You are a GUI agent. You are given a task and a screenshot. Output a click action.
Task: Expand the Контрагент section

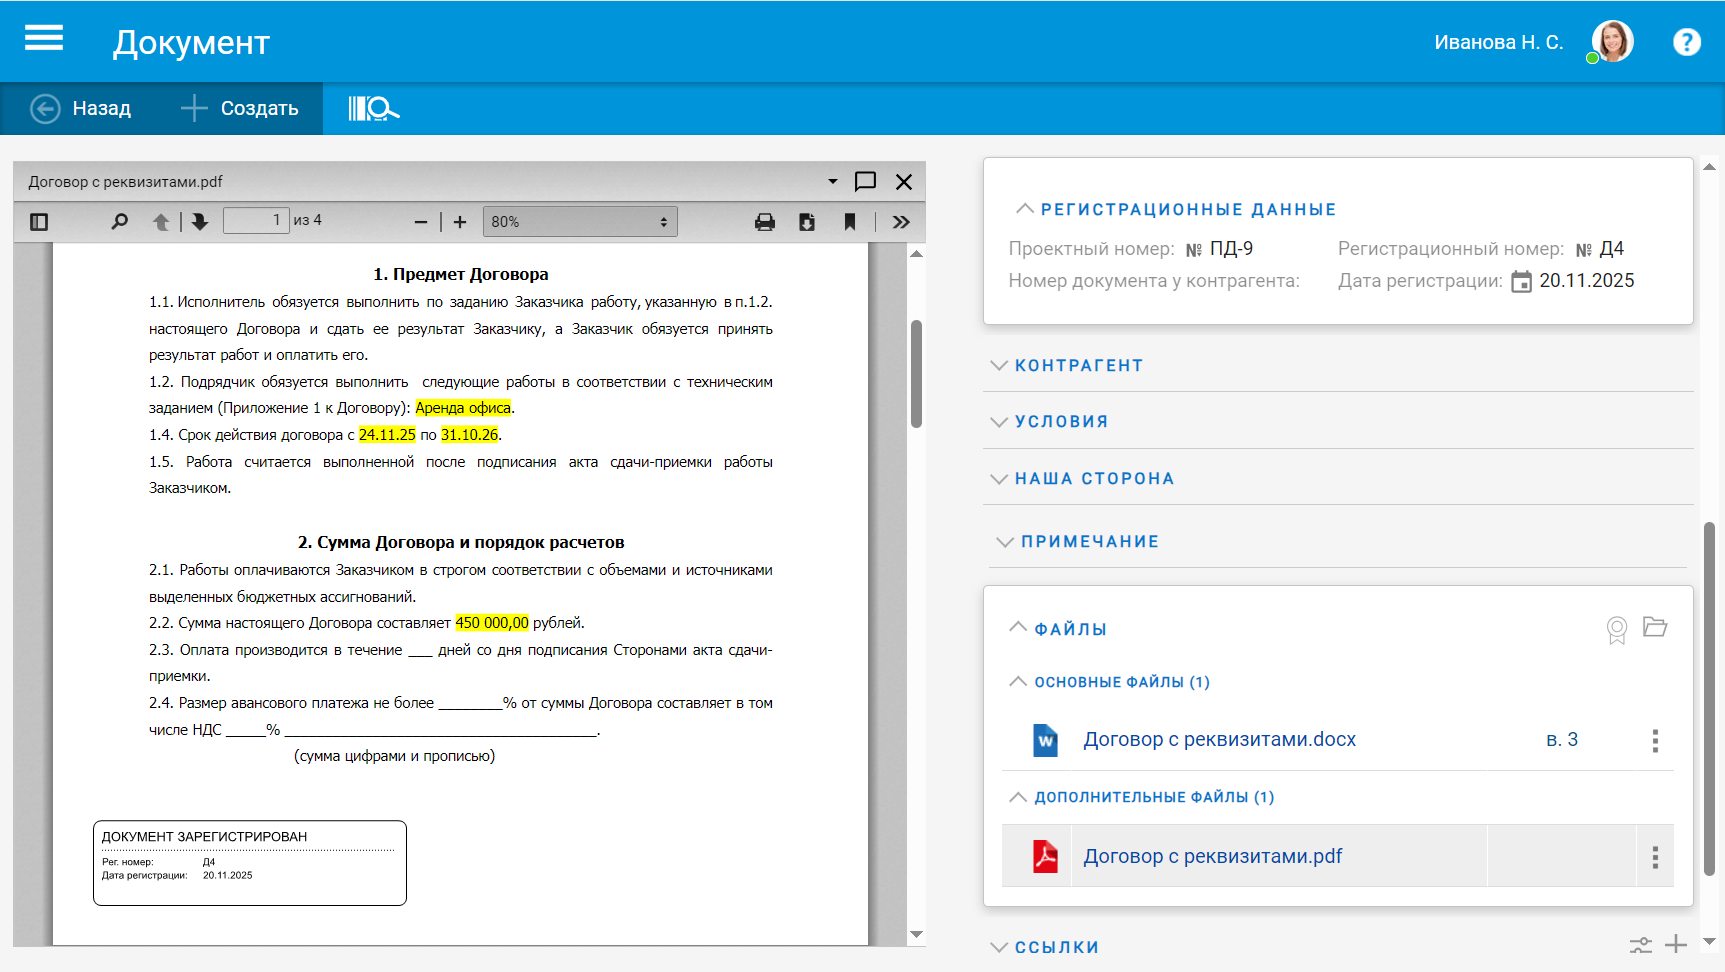[1078, 366]
